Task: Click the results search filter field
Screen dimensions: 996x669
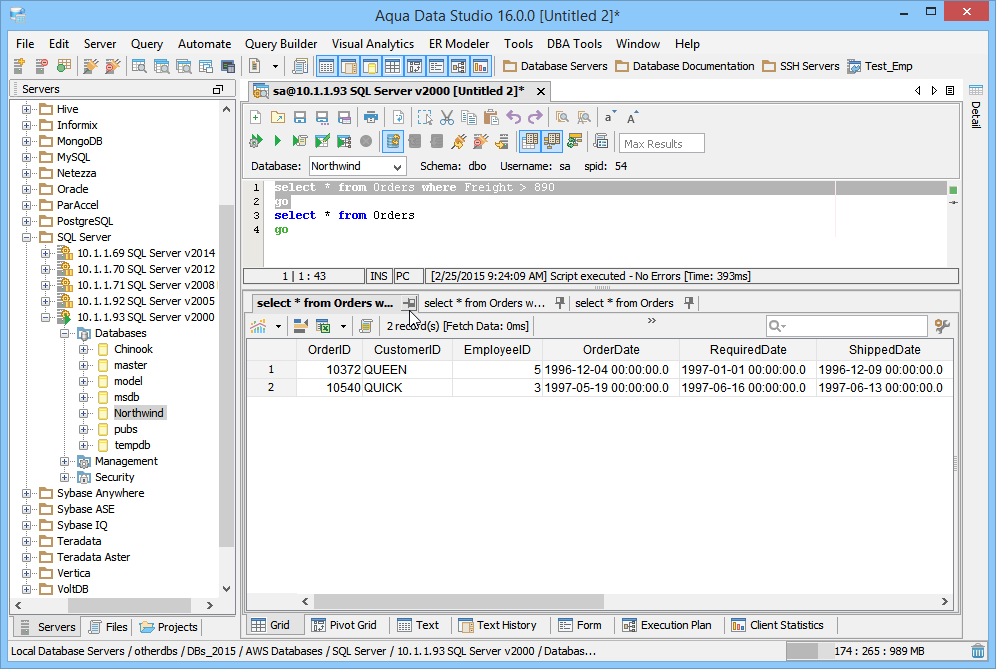Action: (x=847, y=326)
